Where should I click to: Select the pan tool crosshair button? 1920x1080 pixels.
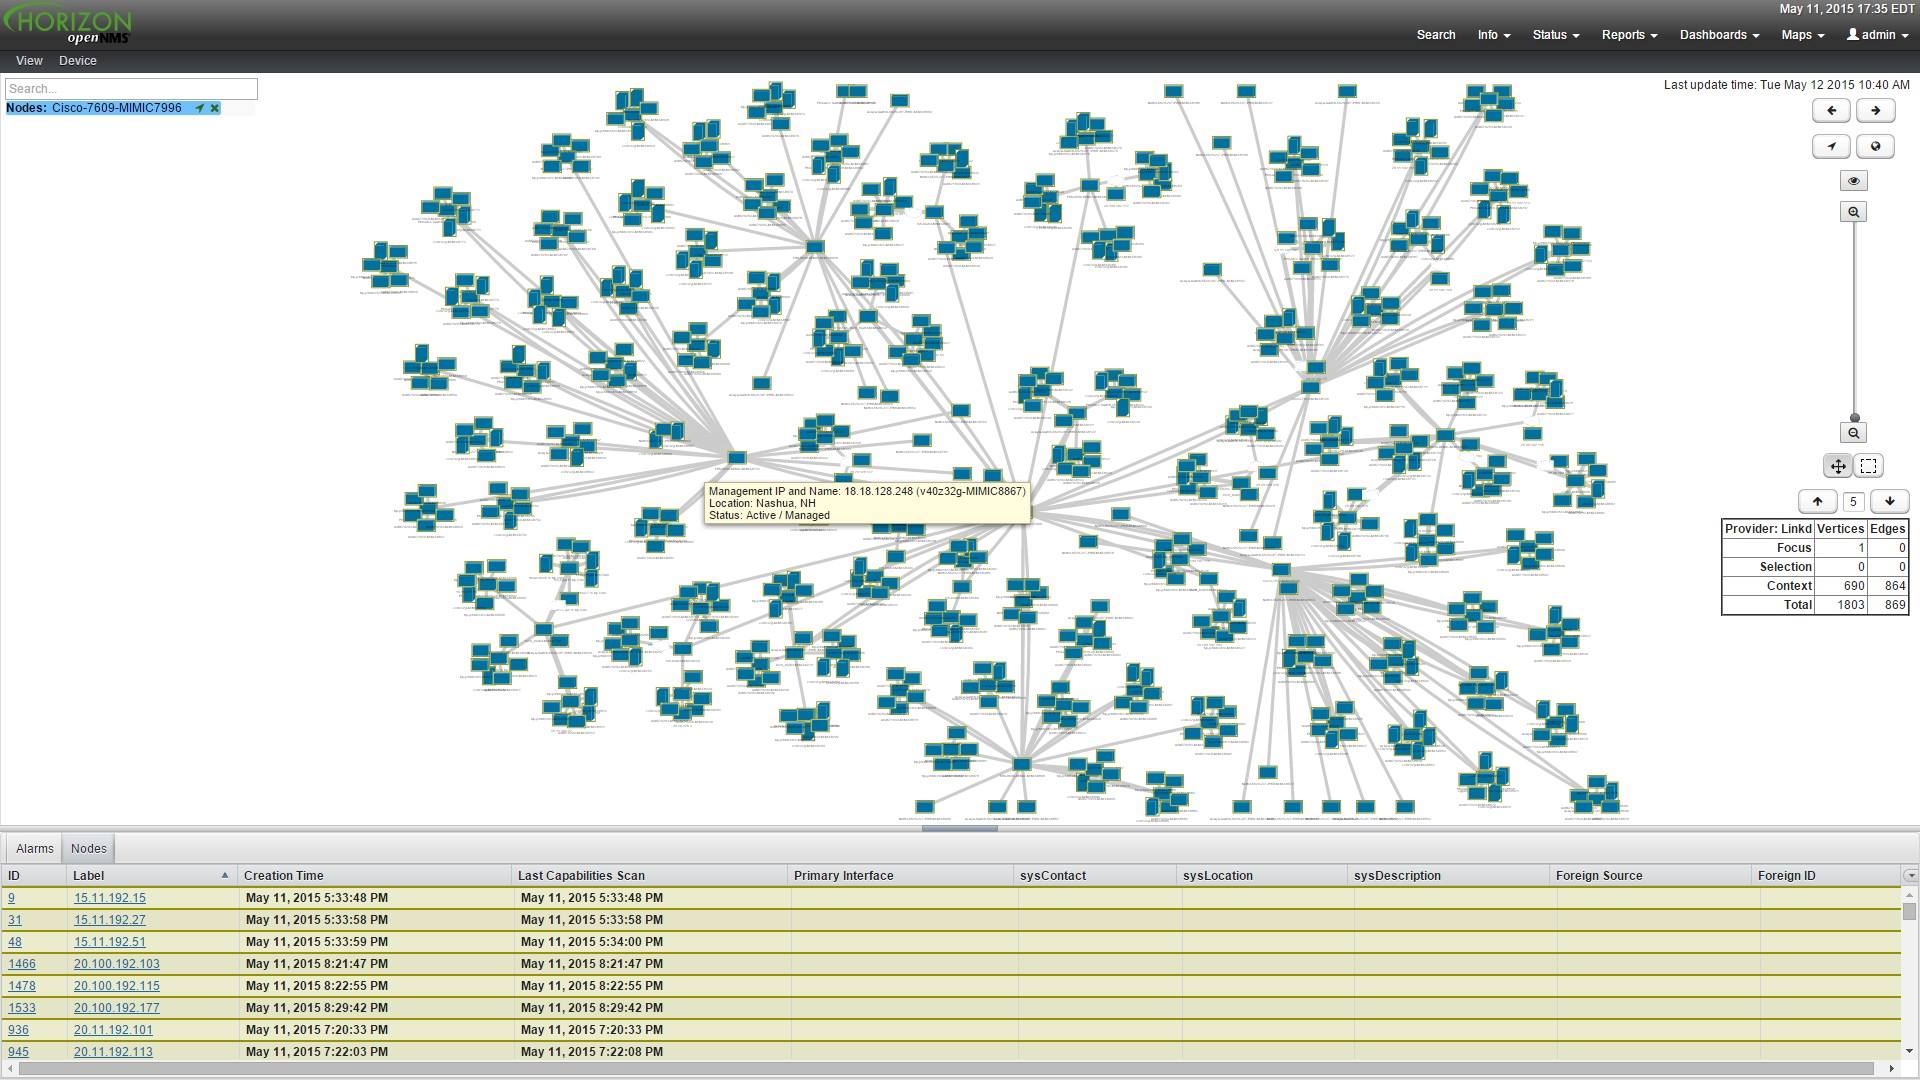pos(1838,466)
